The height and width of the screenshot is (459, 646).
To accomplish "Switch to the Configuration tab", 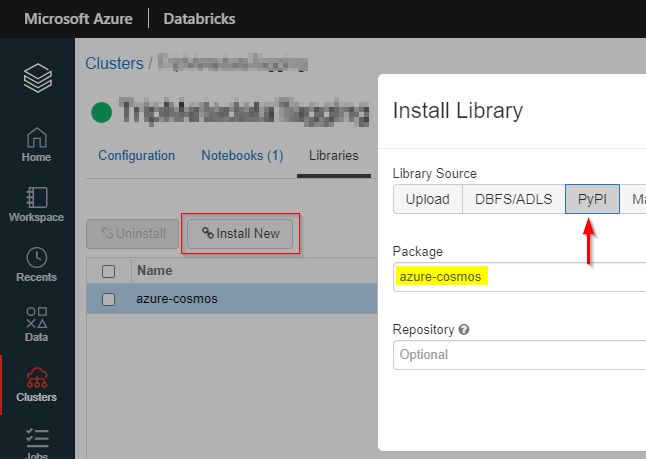I will (136, 155).
